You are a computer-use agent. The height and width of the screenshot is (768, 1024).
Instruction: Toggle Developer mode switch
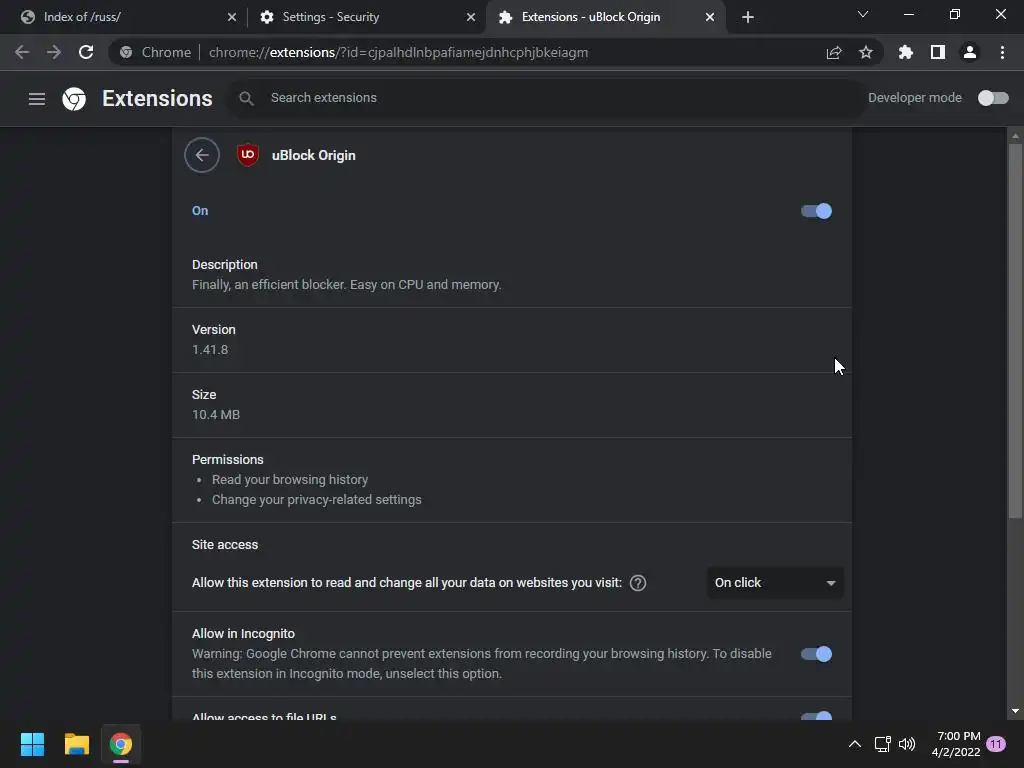993,98
